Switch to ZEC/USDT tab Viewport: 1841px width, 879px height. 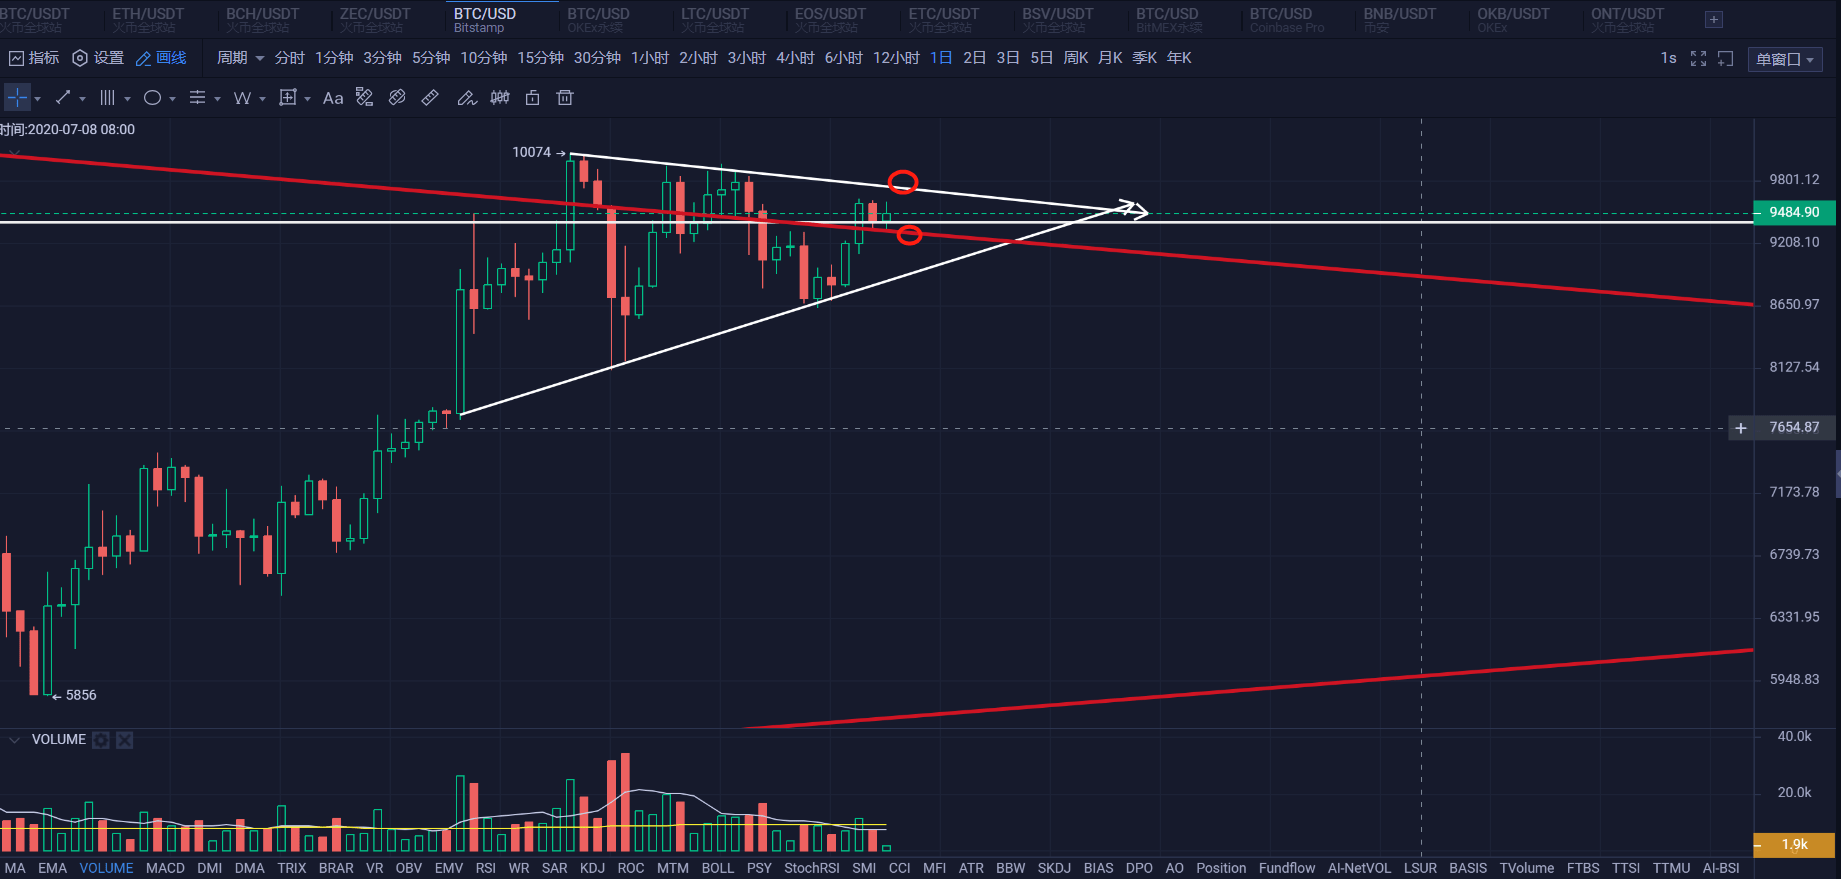[375, 19]
